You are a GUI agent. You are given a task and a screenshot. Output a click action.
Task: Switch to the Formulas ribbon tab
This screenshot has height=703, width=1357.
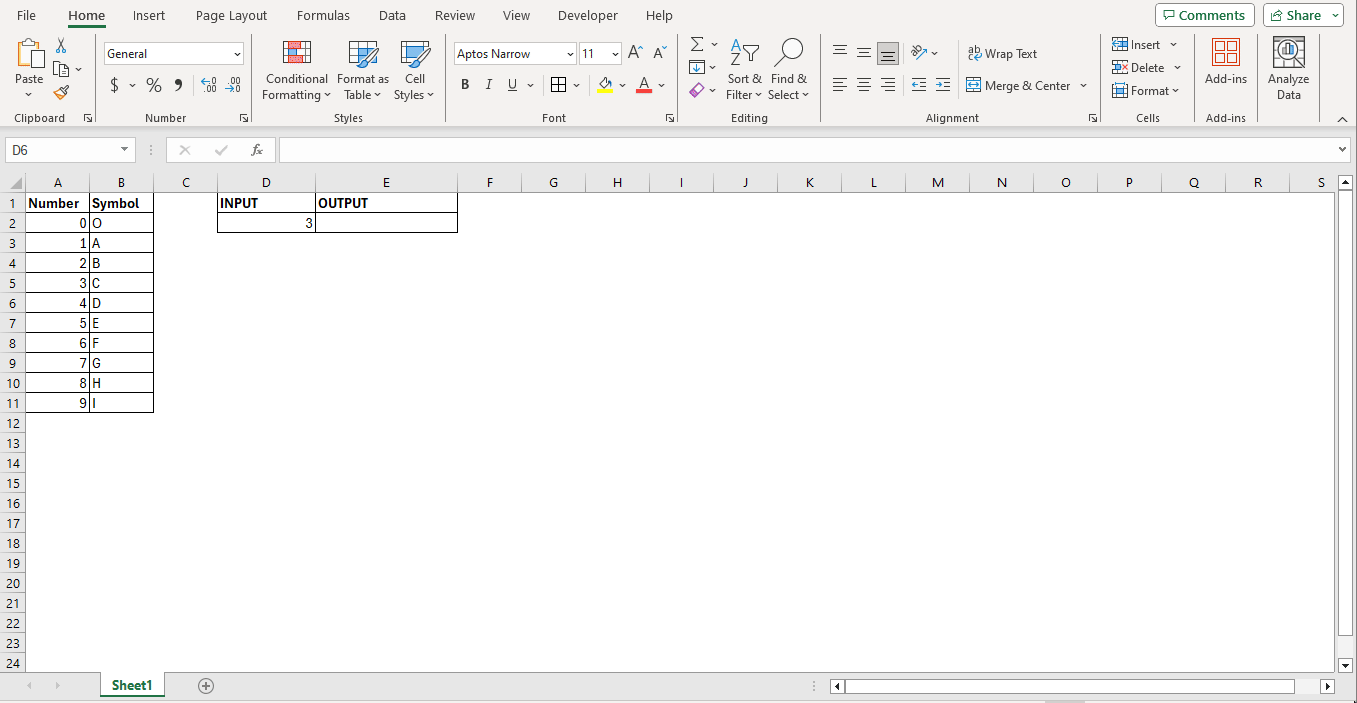coord(322,15)
